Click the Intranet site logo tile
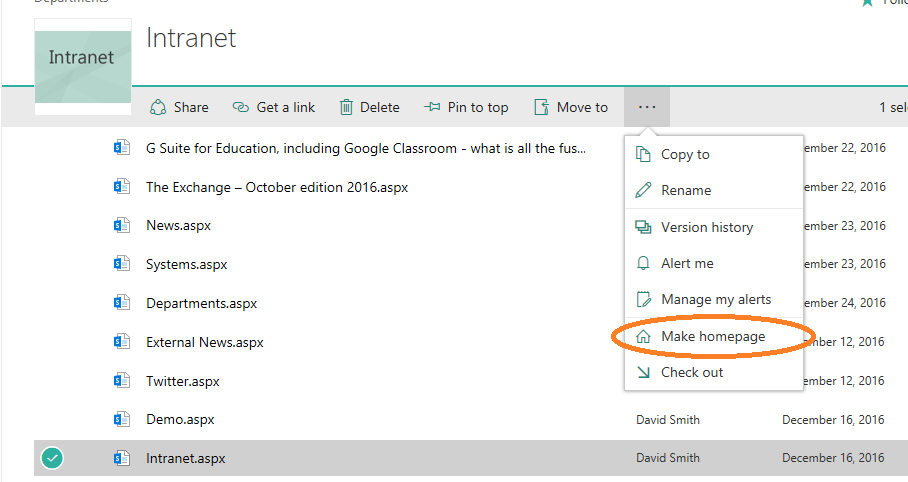 point(83,67)
